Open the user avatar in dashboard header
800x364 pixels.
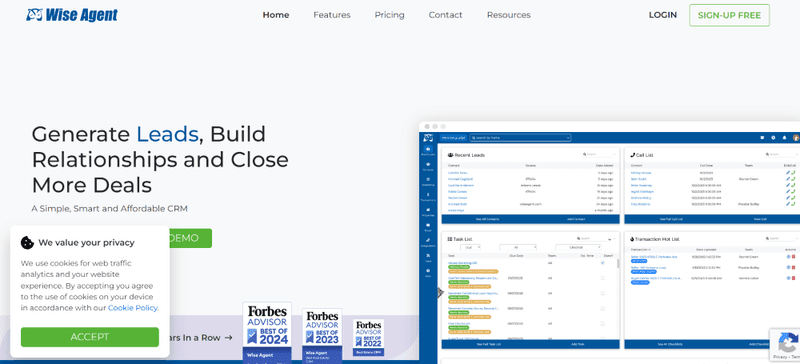coord(796,138)
